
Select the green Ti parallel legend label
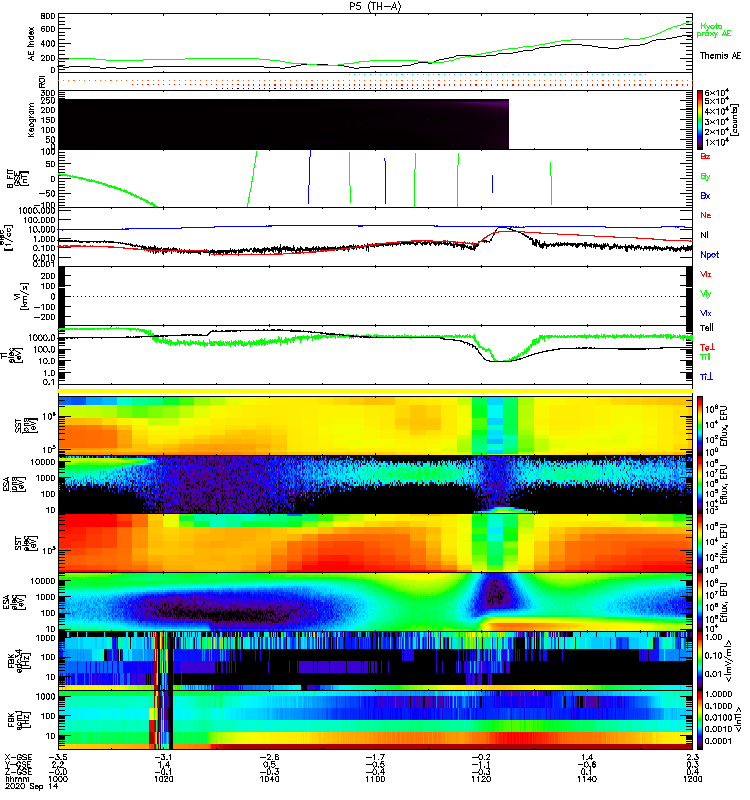pos(705,357)
